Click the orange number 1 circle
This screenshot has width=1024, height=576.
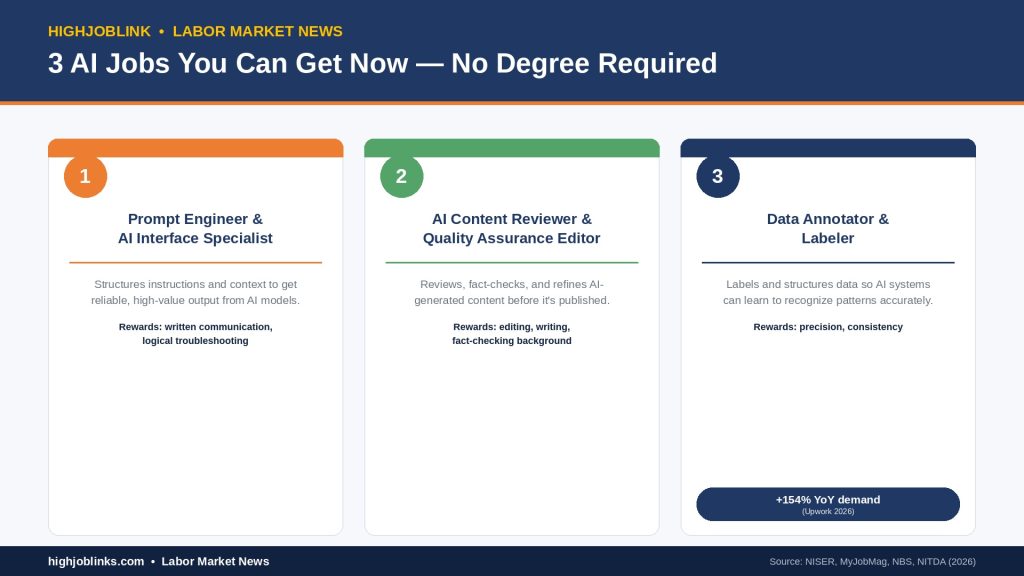[x=86, y=176]
